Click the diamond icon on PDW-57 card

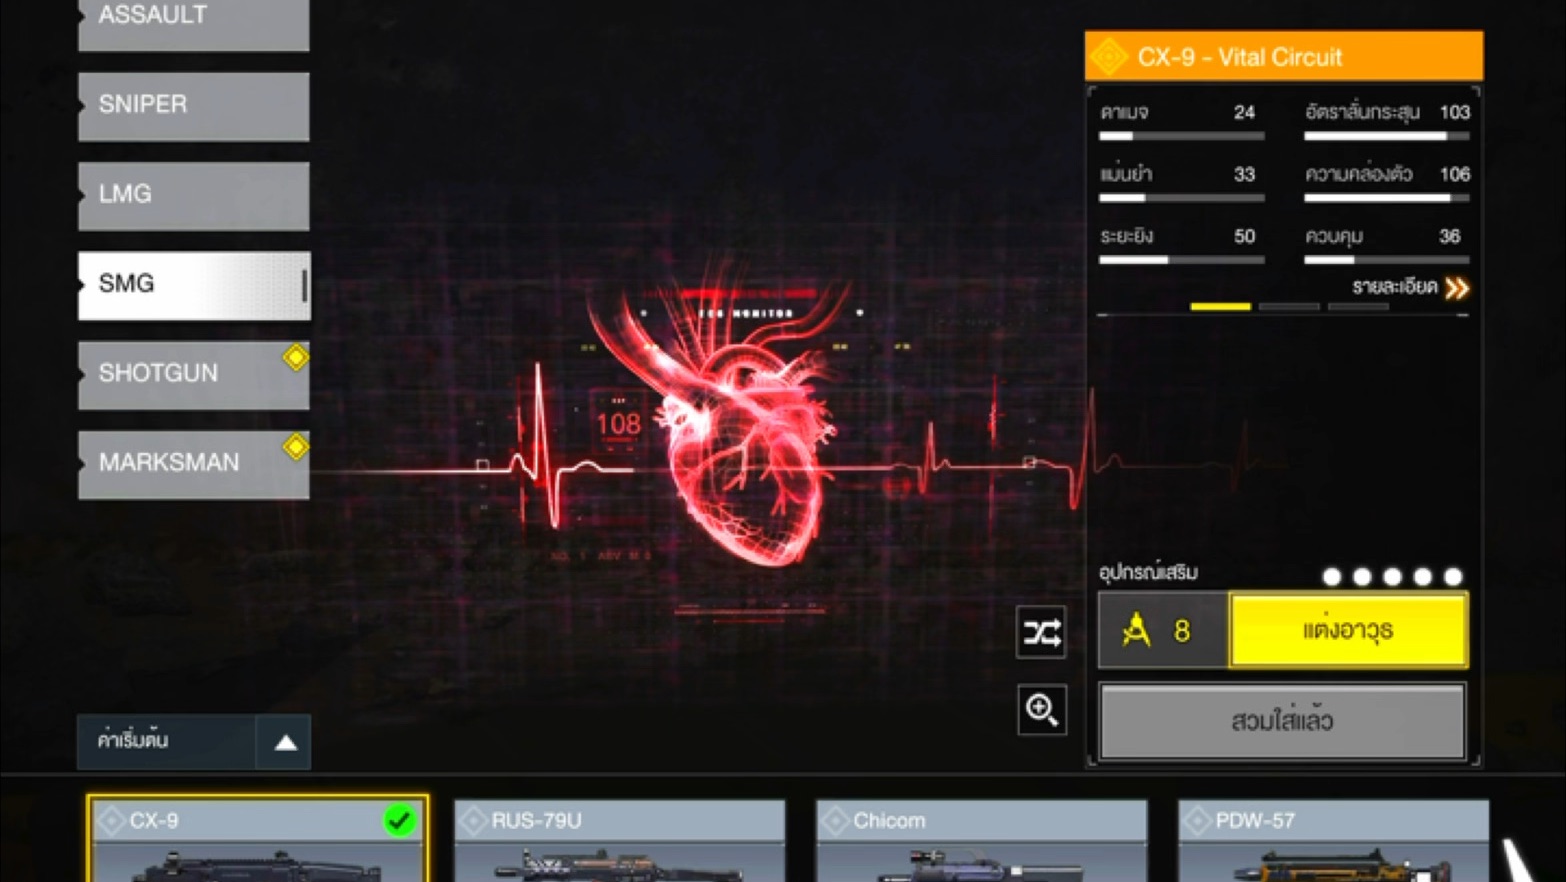(1197, 821)
